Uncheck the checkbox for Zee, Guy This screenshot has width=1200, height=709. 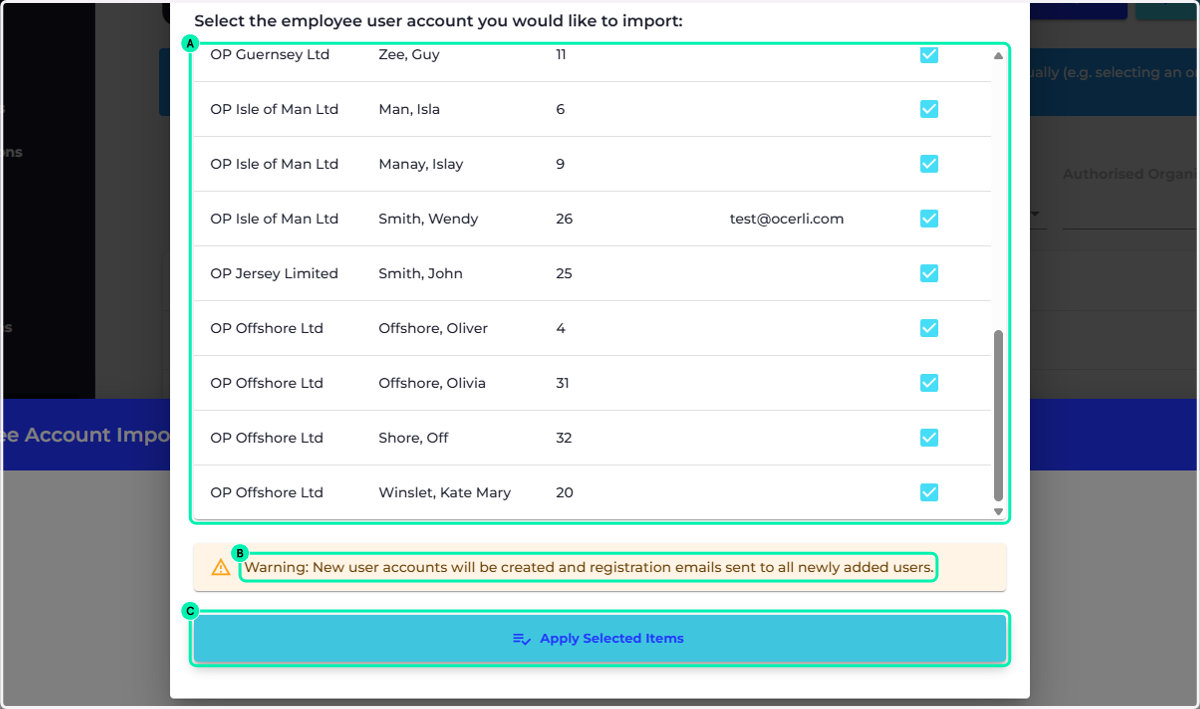click(929, 55)
